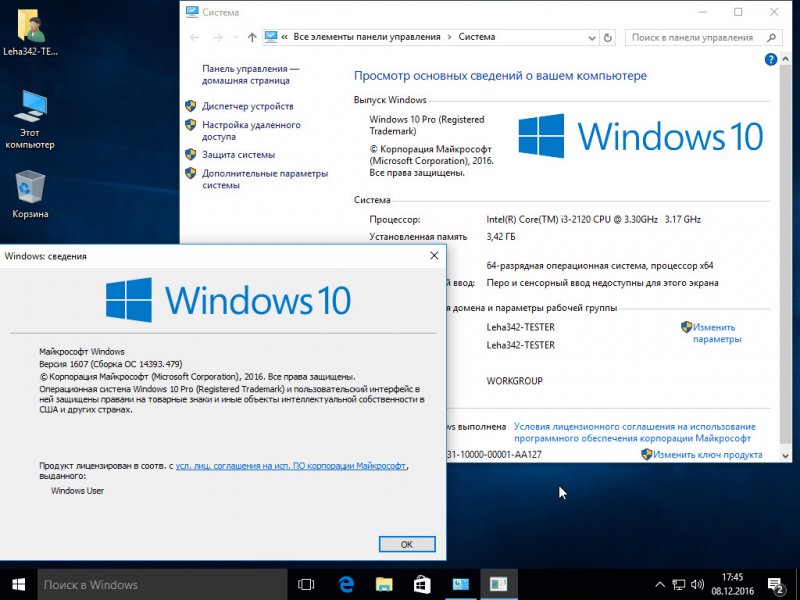
Task: Select Версия 1607 build text in winver
Action: pyautogui.click(x=111, y=364)
